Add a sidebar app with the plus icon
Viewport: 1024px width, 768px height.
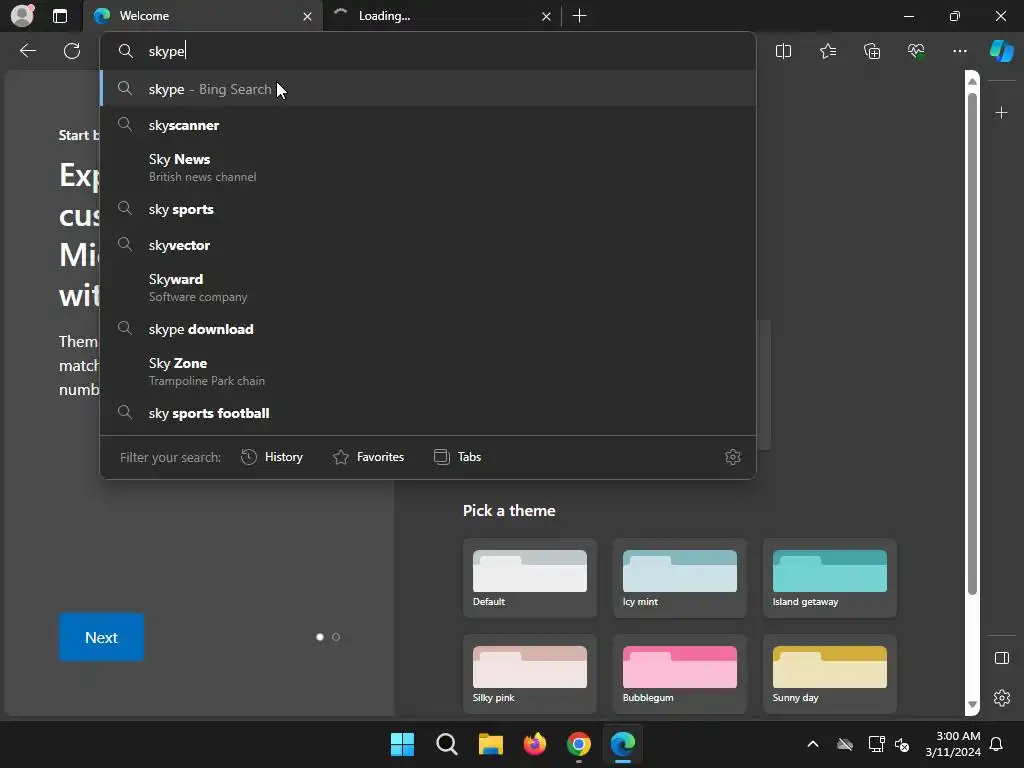pyautogui.click(x=1001, y=113)
